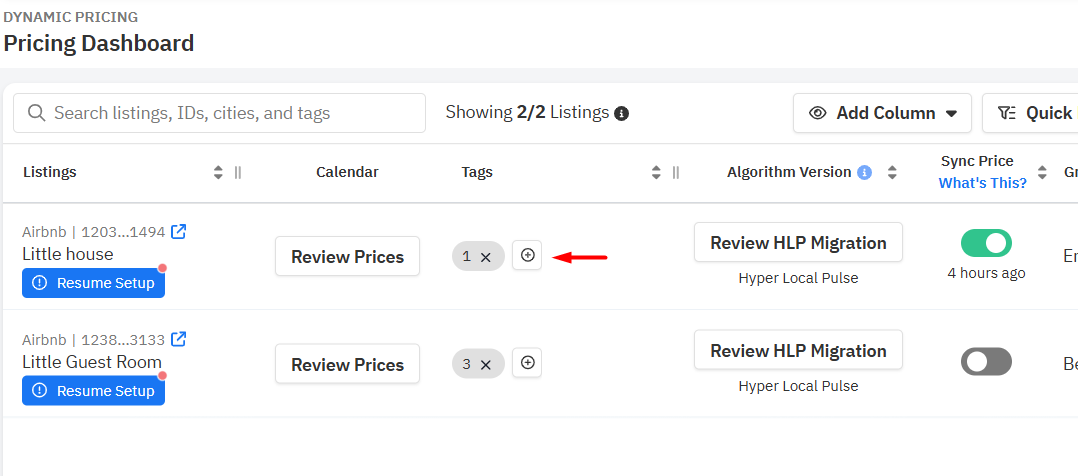Image resolution: width=1078 pixels, height=476 pixels.
Task: Add a tag to Little Guest Room
Action: (x=527, y=364)
